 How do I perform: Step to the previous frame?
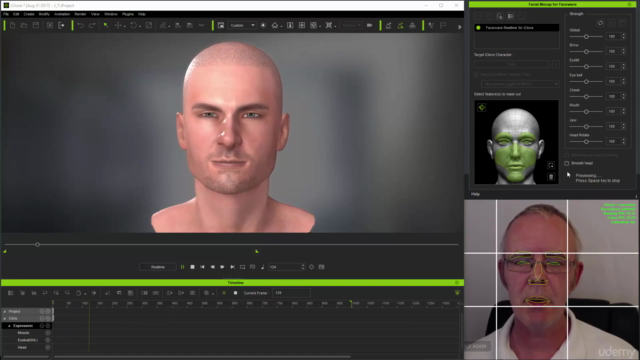[213, 267]
